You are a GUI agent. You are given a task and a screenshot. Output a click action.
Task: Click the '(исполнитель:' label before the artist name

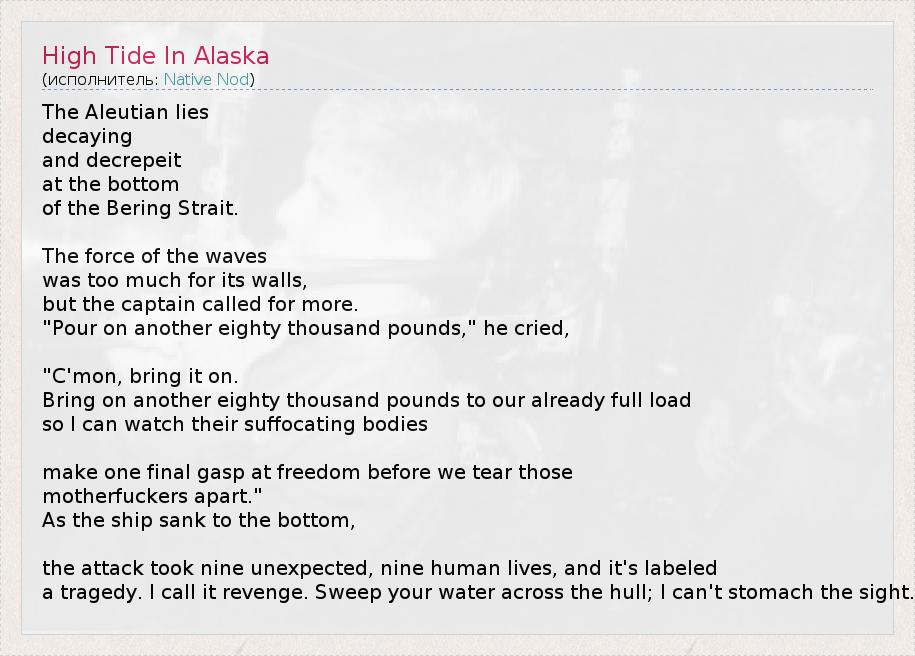coord(101,79)
